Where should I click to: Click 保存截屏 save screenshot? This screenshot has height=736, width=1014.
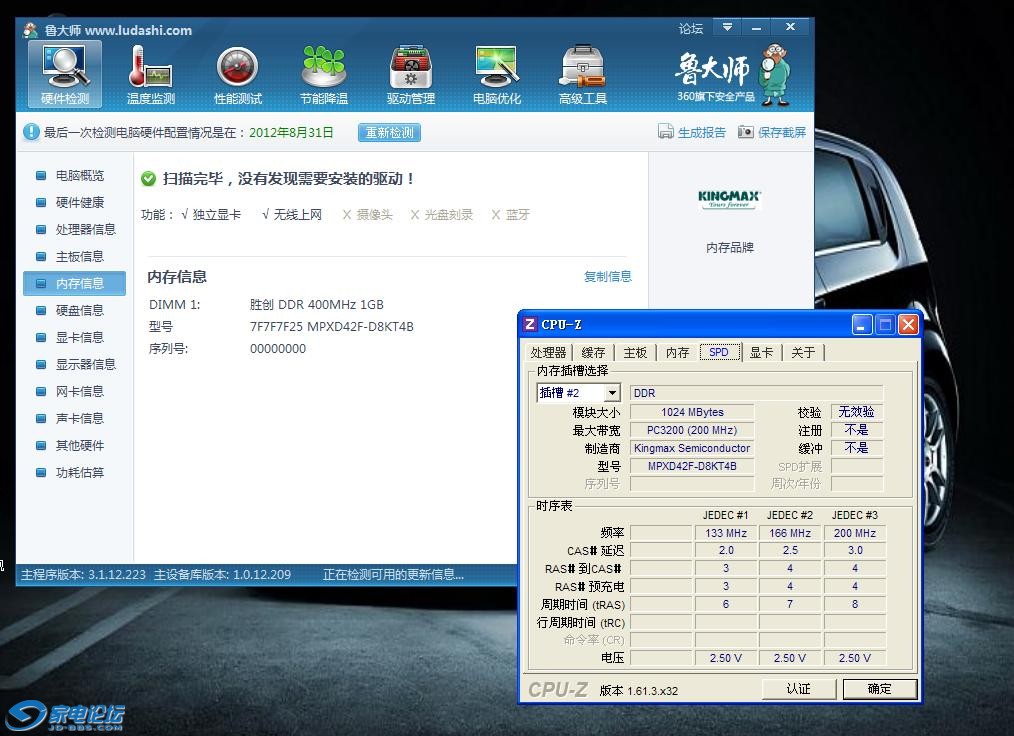click(772, 132)
